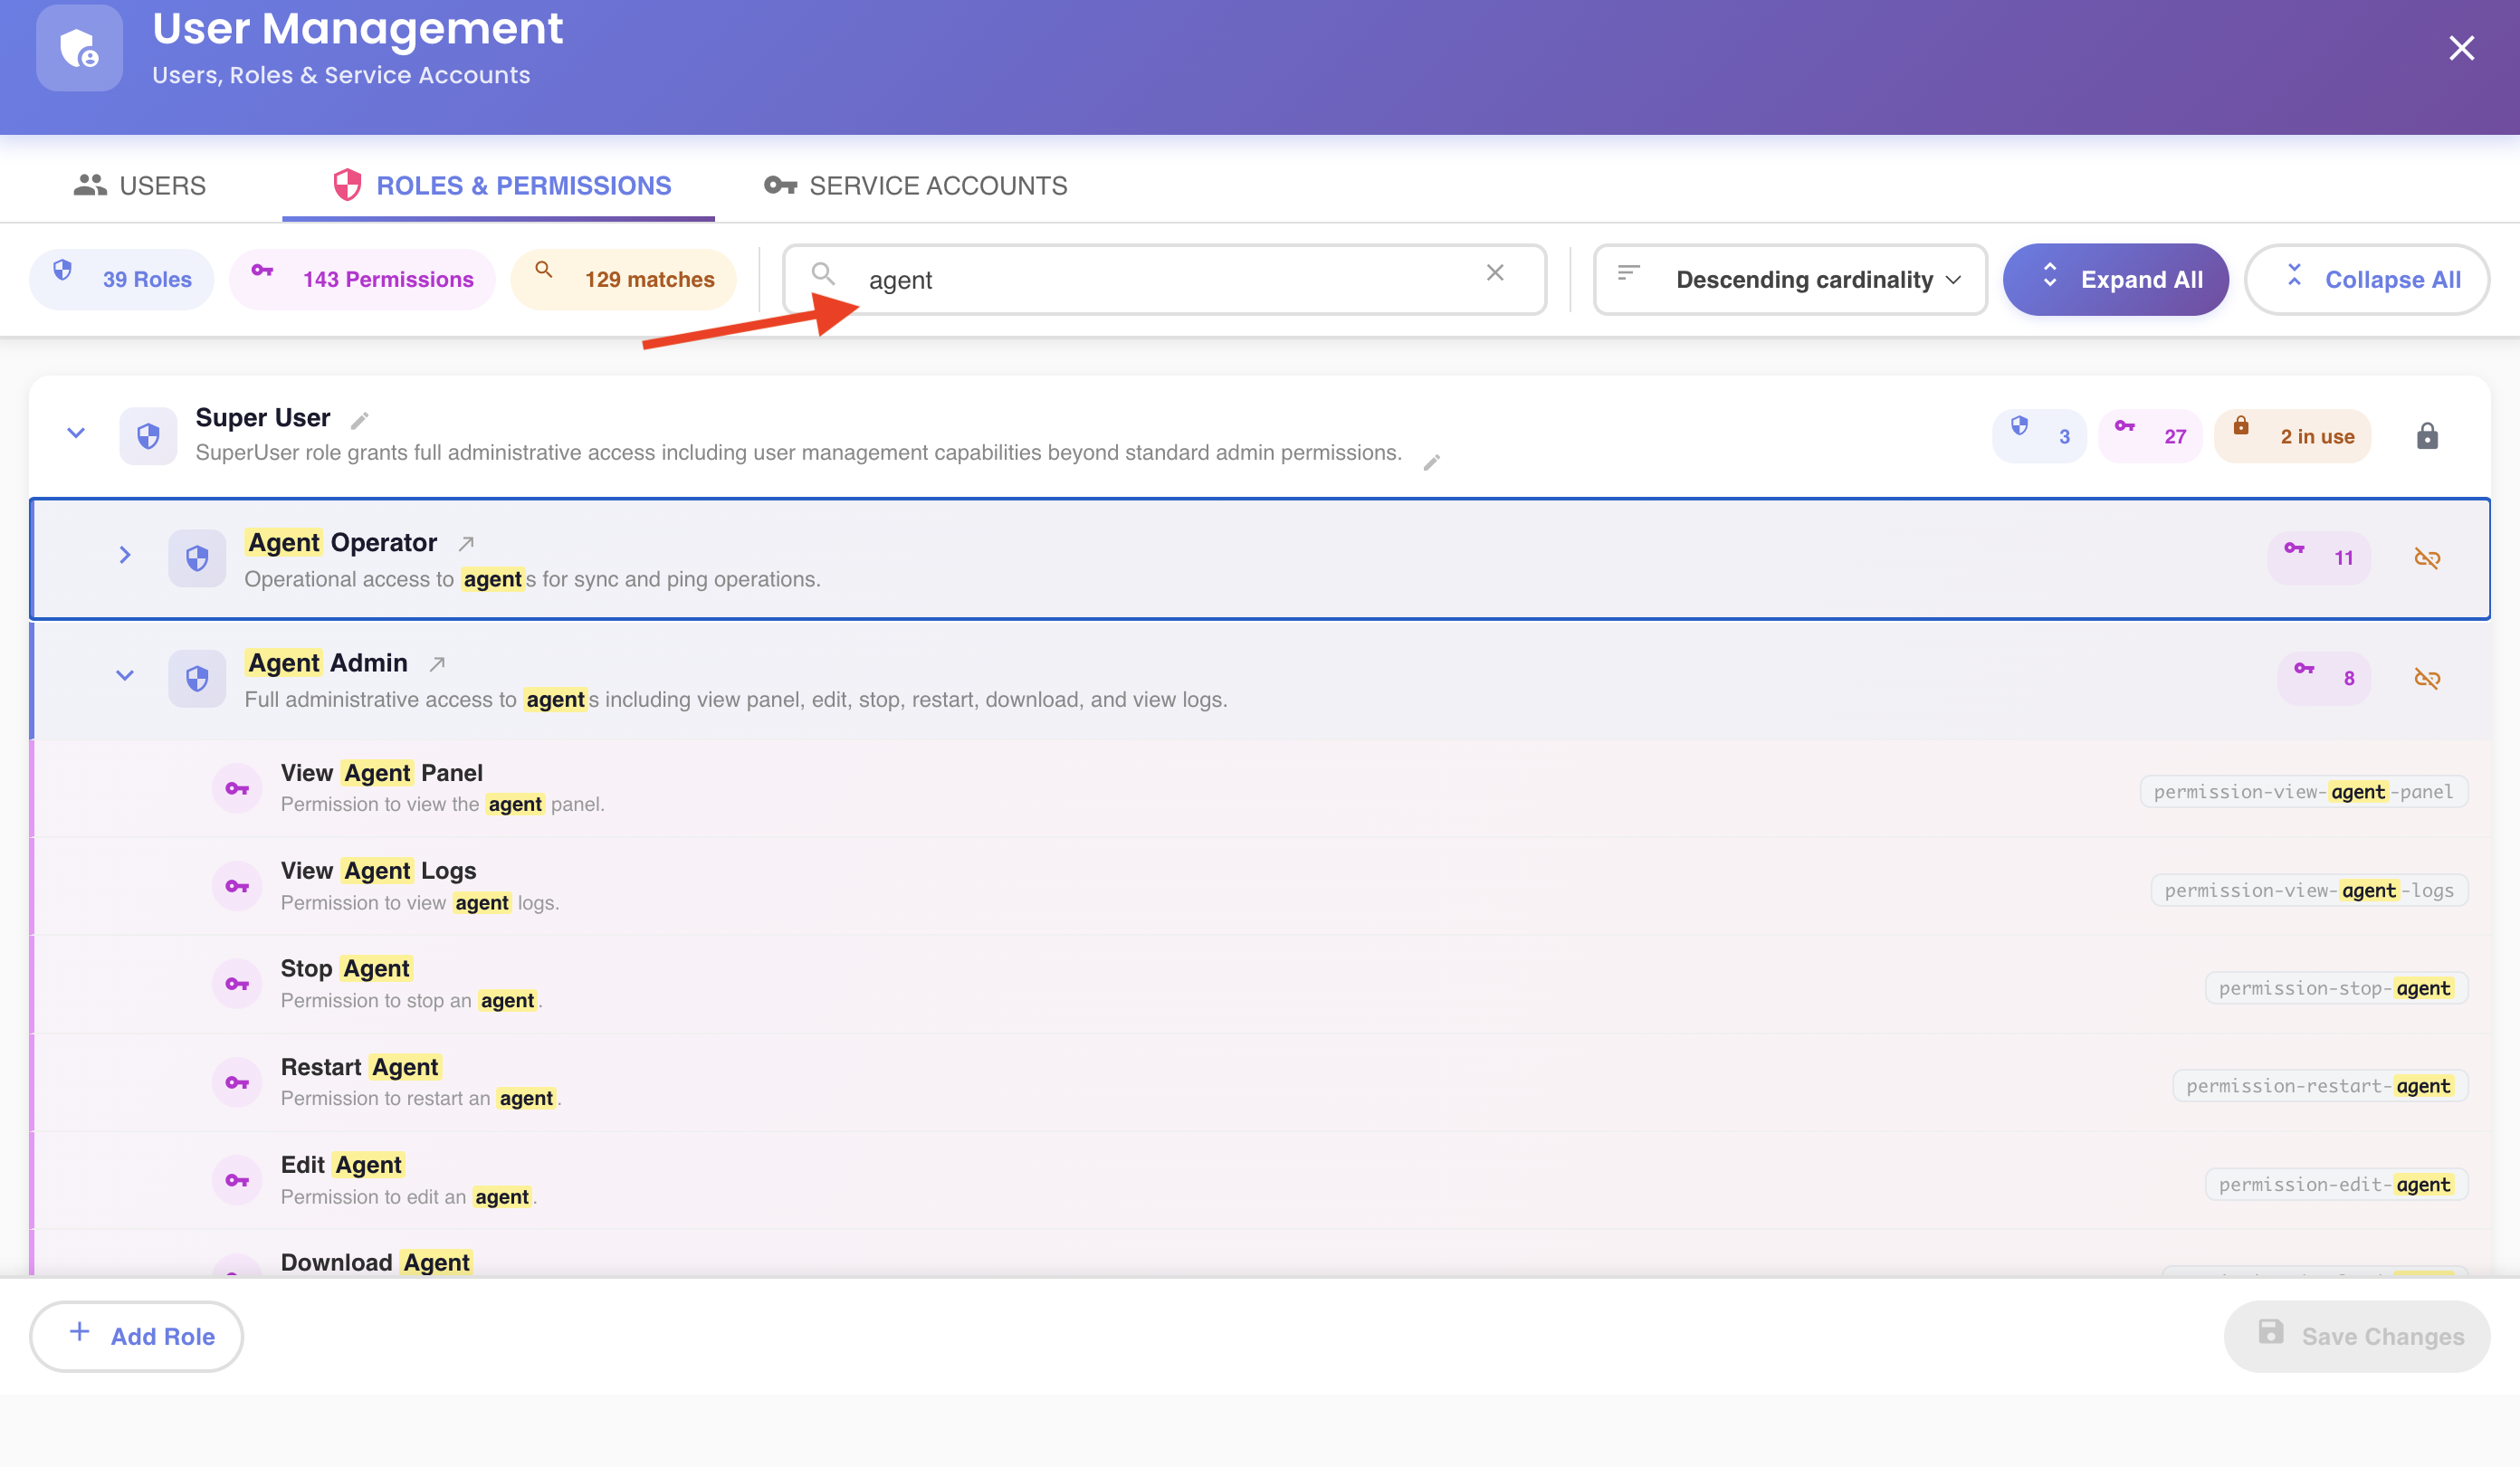Unlink Agent Operator from Super User
Image resolution: width=2520 pixels, height=1467 pixels.
(2427, 557)
